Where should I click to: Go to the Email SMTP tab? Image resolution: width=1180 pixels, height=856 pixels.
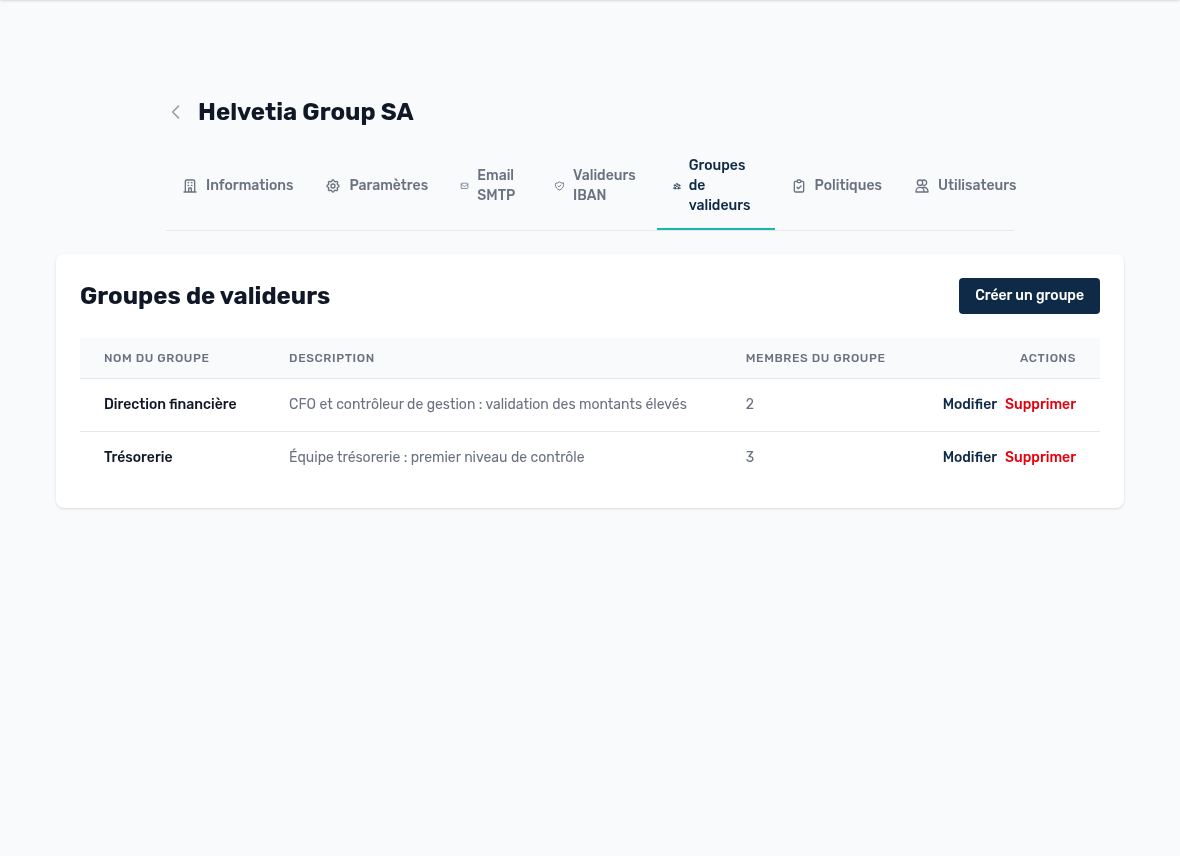click(487, 185)
